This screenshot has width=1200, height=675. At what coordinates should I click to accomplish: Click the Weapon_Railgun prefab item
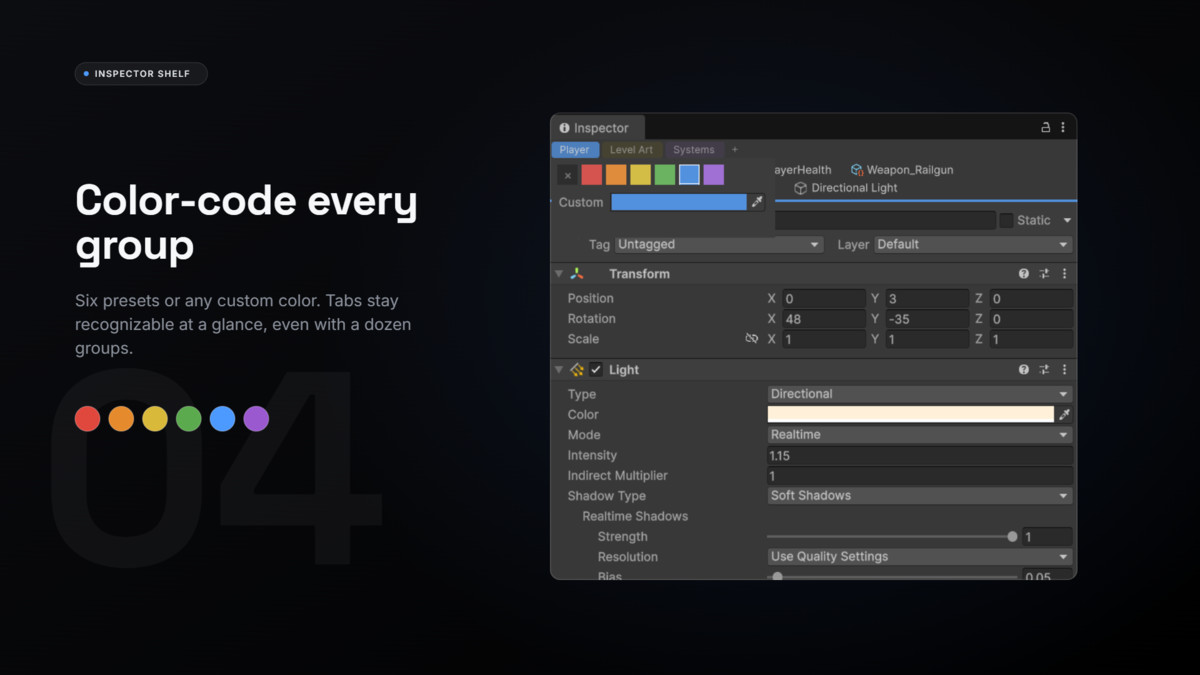[901, 170]
